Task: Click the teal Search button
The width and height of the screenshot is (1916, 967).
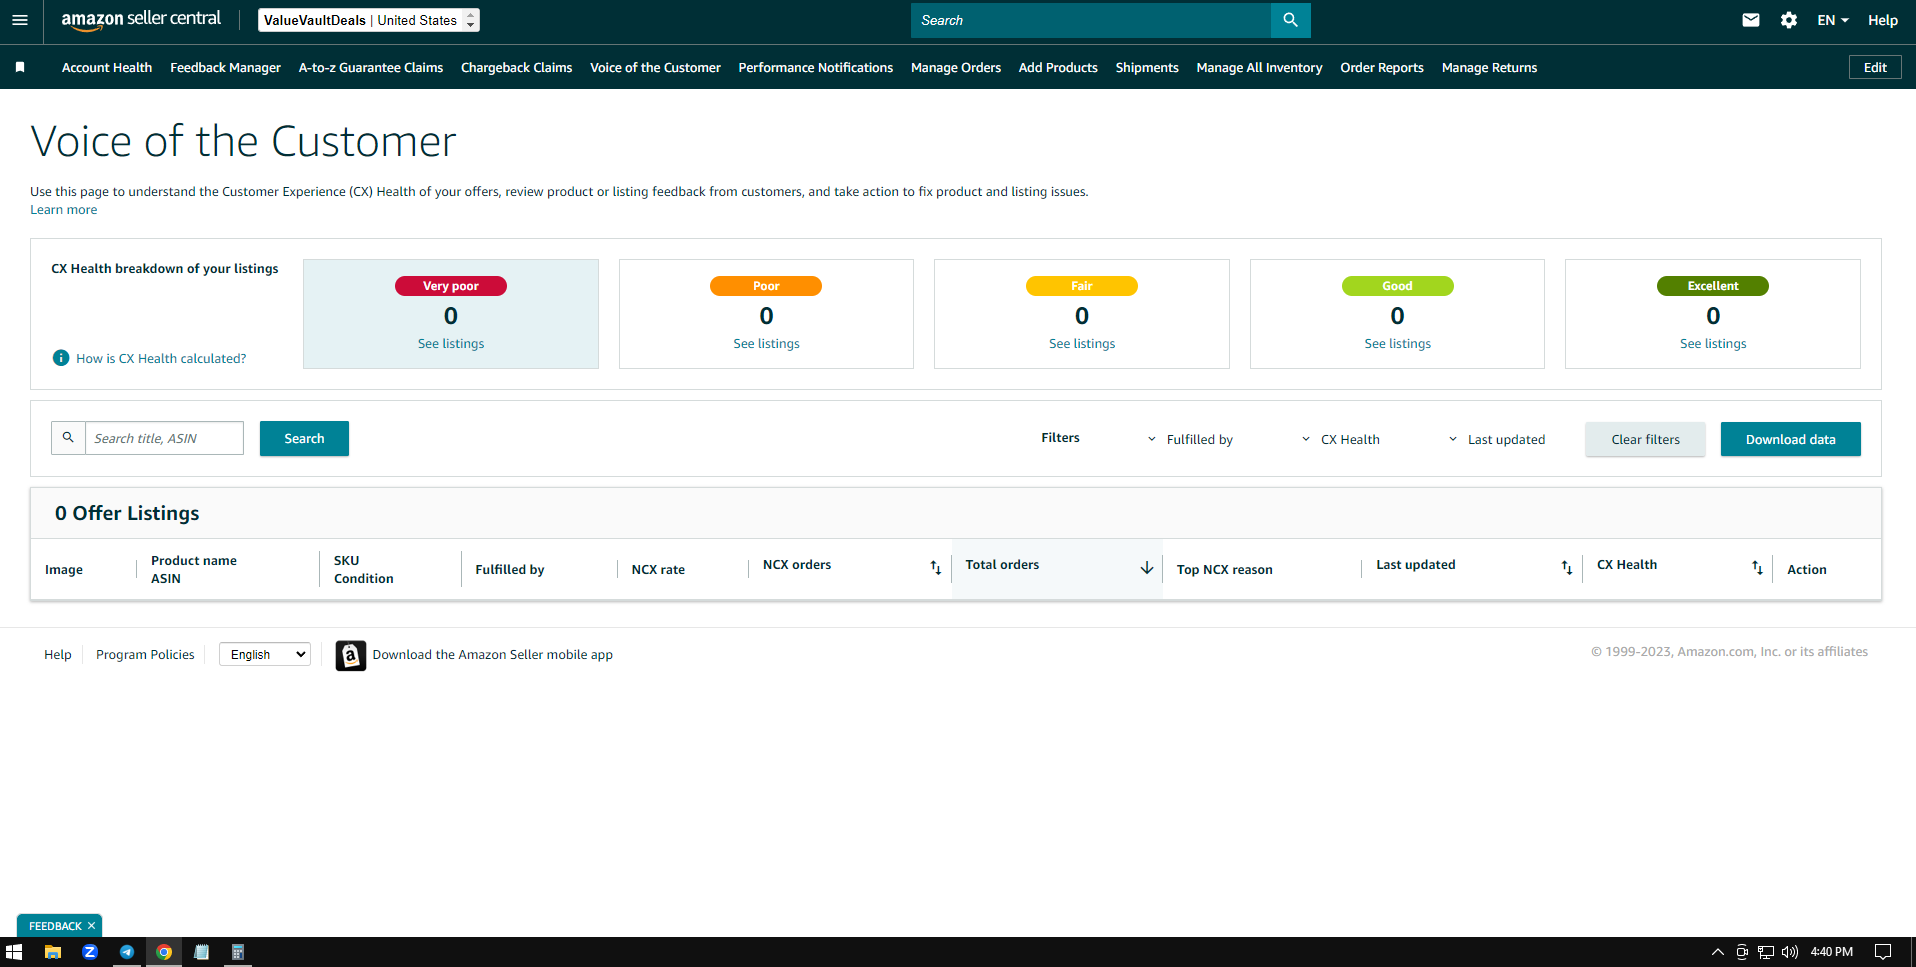Action: click(x=304, y=438)
